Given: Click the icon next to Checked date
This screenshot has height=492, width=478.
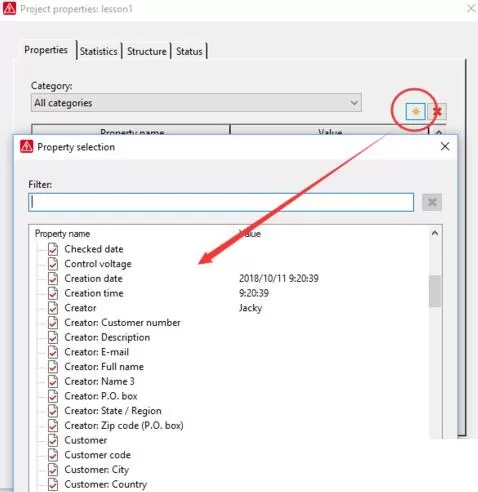Looking at the screenshot, I should click(x=53, y=249).
